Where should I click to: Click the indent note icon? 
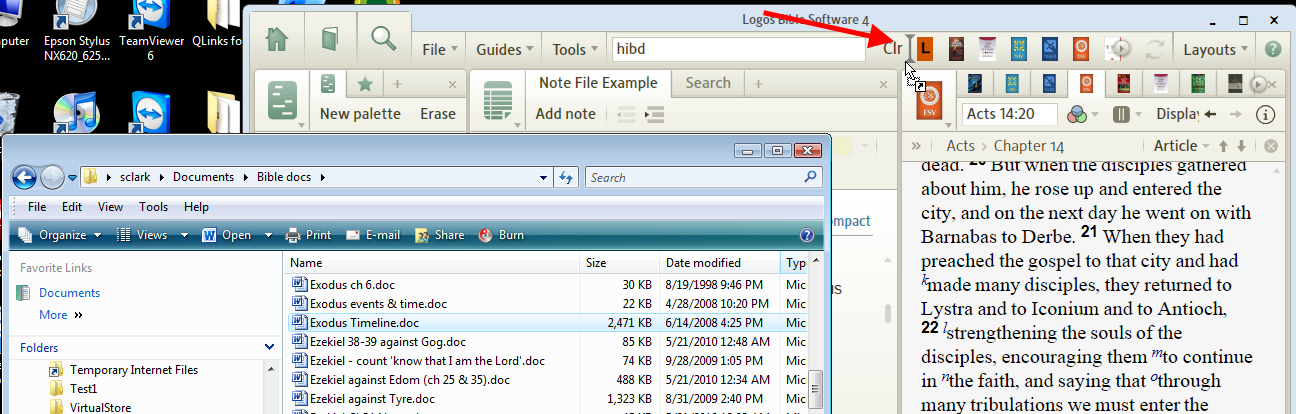[x=654, y=114]
